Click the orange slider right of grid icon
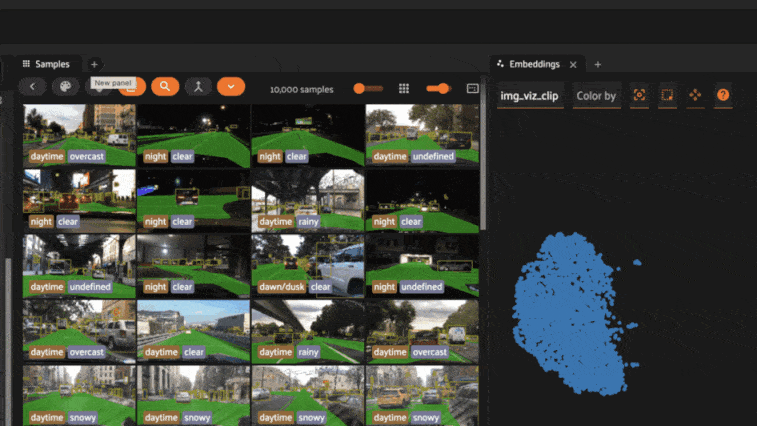 point(438,88)
